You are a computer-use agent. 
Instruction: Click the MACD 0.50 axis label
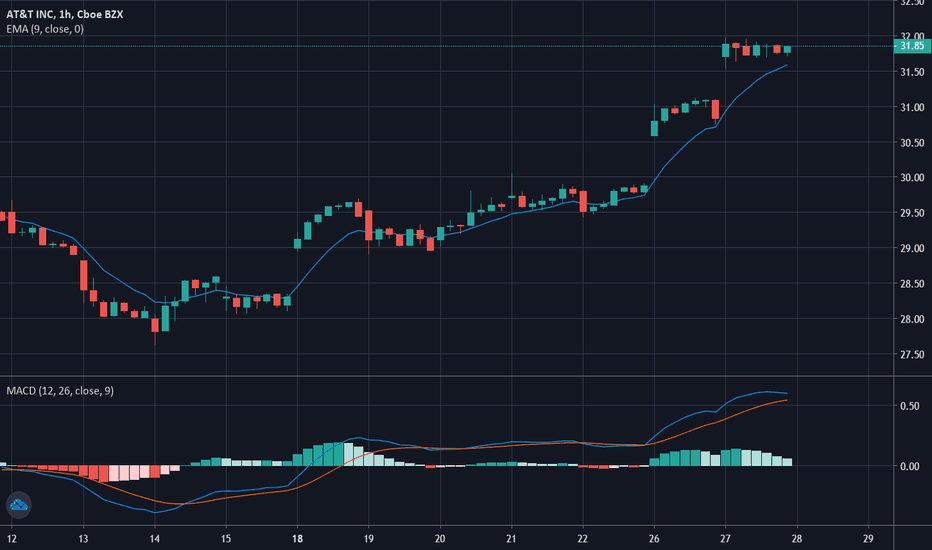pos(910,406)
